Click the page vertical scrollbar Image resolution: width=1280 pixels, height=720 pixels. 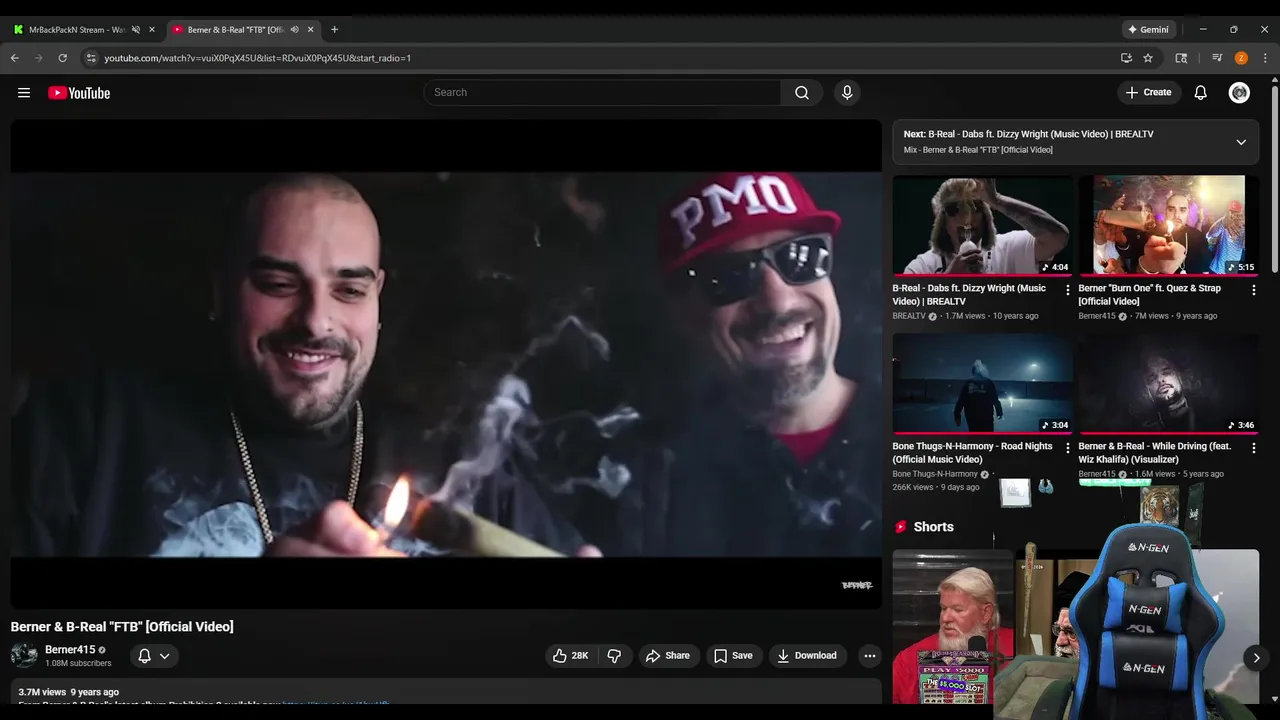pyautogui.click(x=1274, y=180)
